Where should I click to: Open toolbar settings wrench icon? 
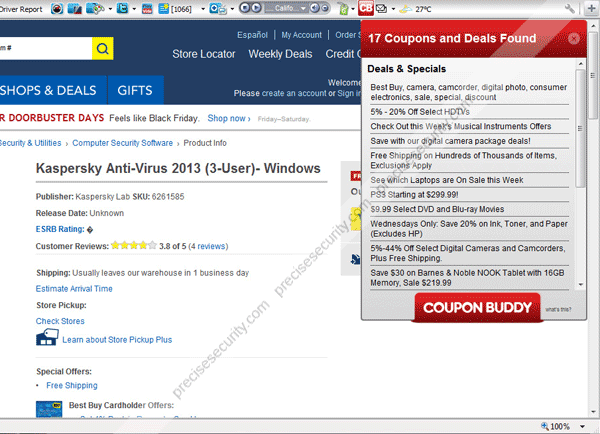(x=570, y=8)
